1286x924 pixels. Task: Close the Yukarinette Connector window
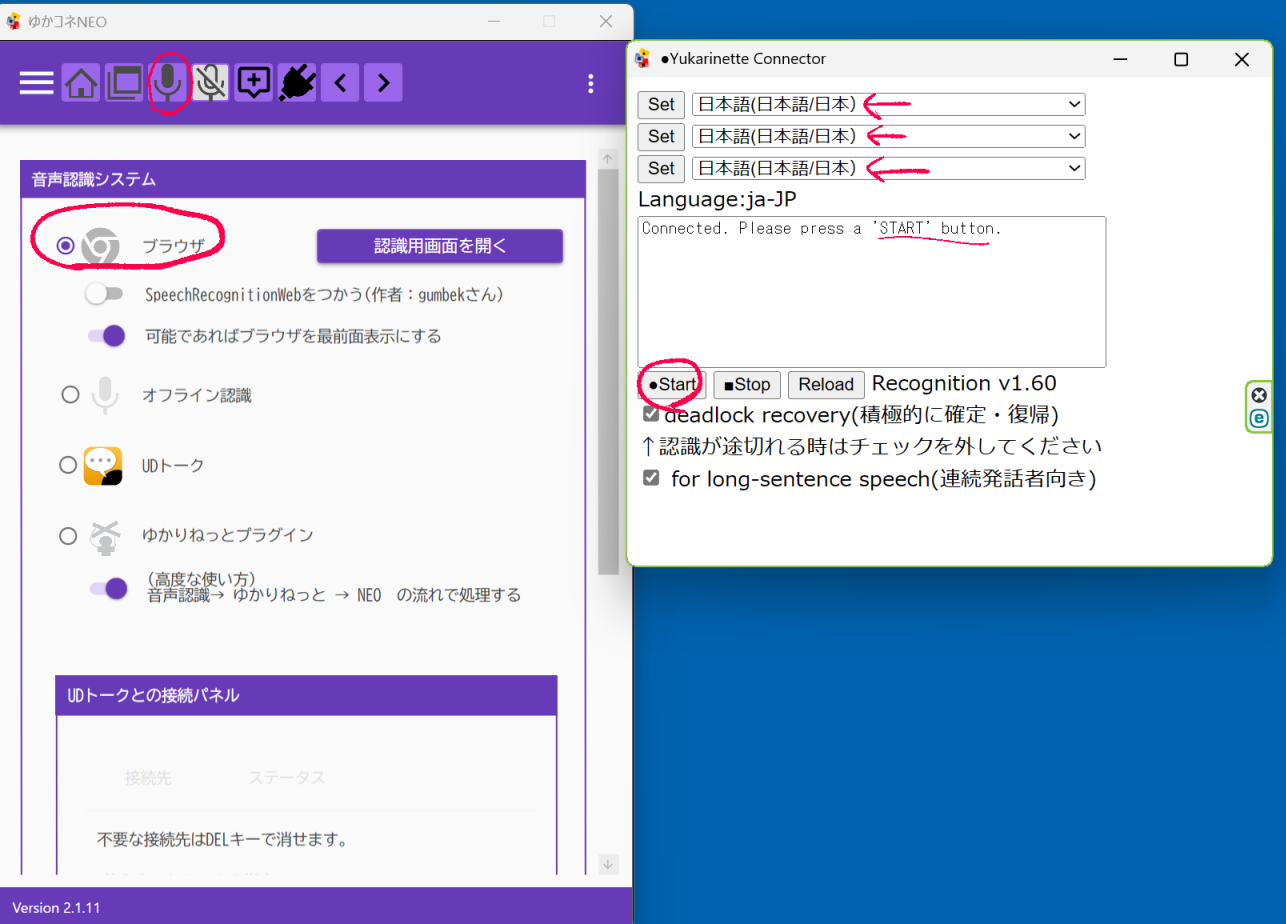[x=1242, y=60]
